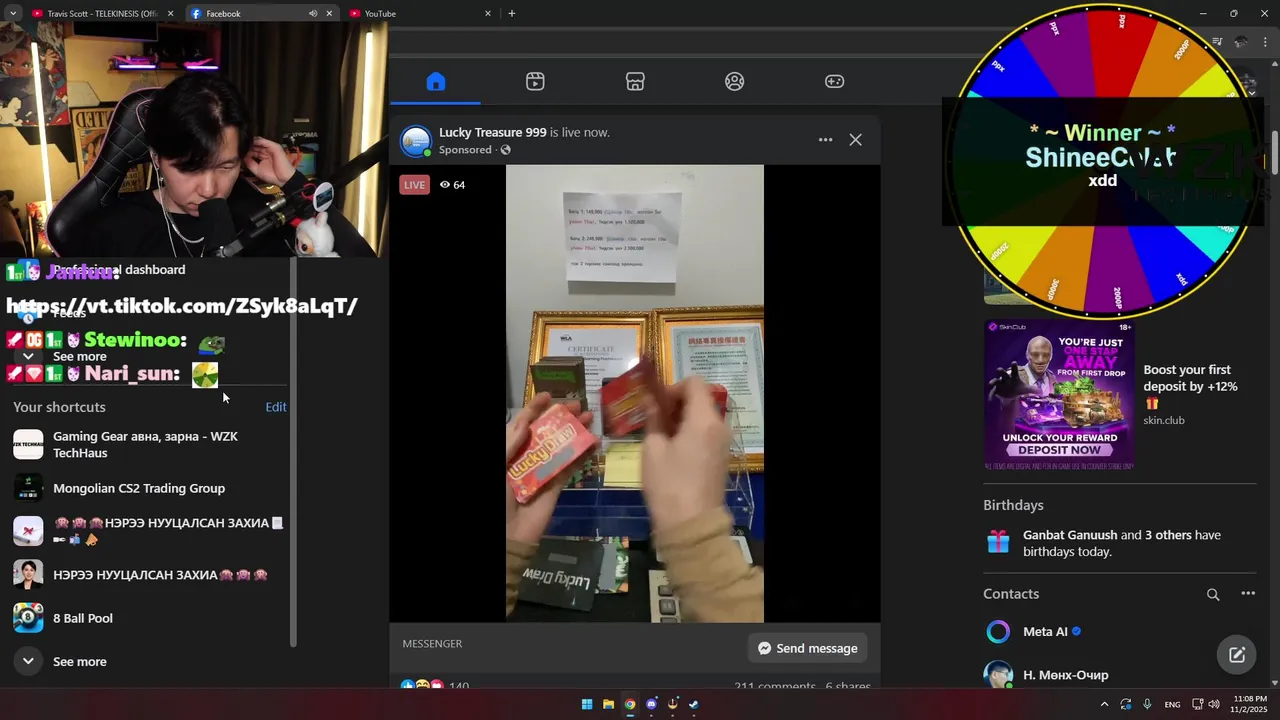Image resolution: width=1280 pixels, height=720 pixels.
Task: Open the Lucky Treasure live video
Action: coord(635,394)
